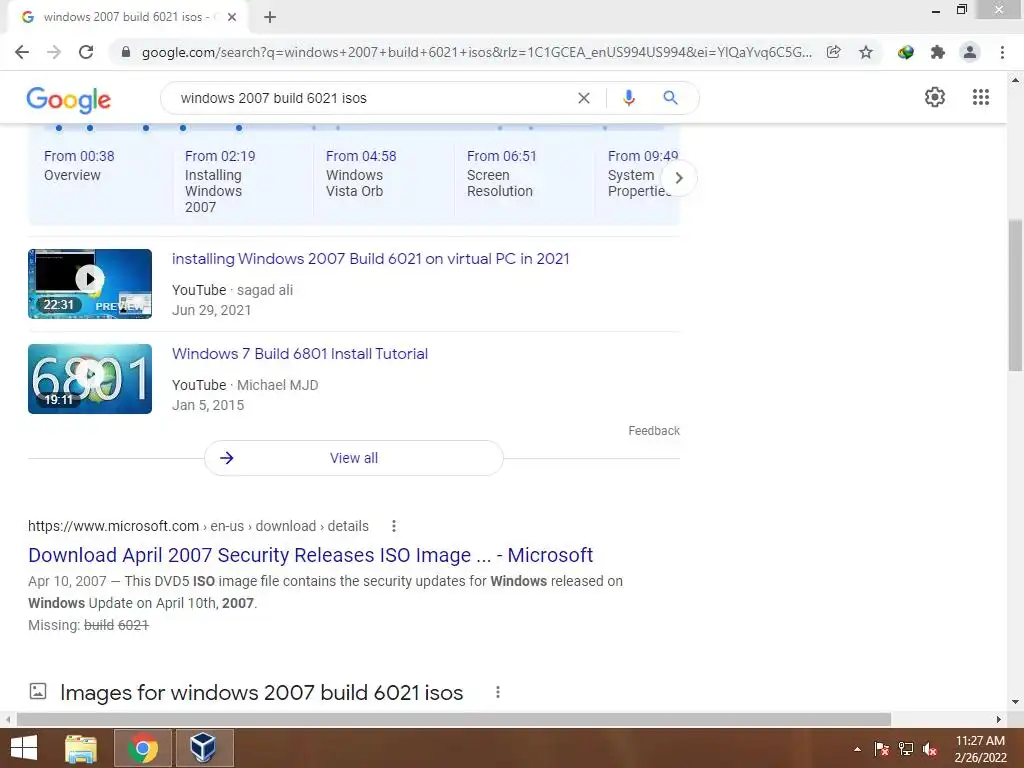
Task: Show hidden system tray icons
Action: (857, 749)
